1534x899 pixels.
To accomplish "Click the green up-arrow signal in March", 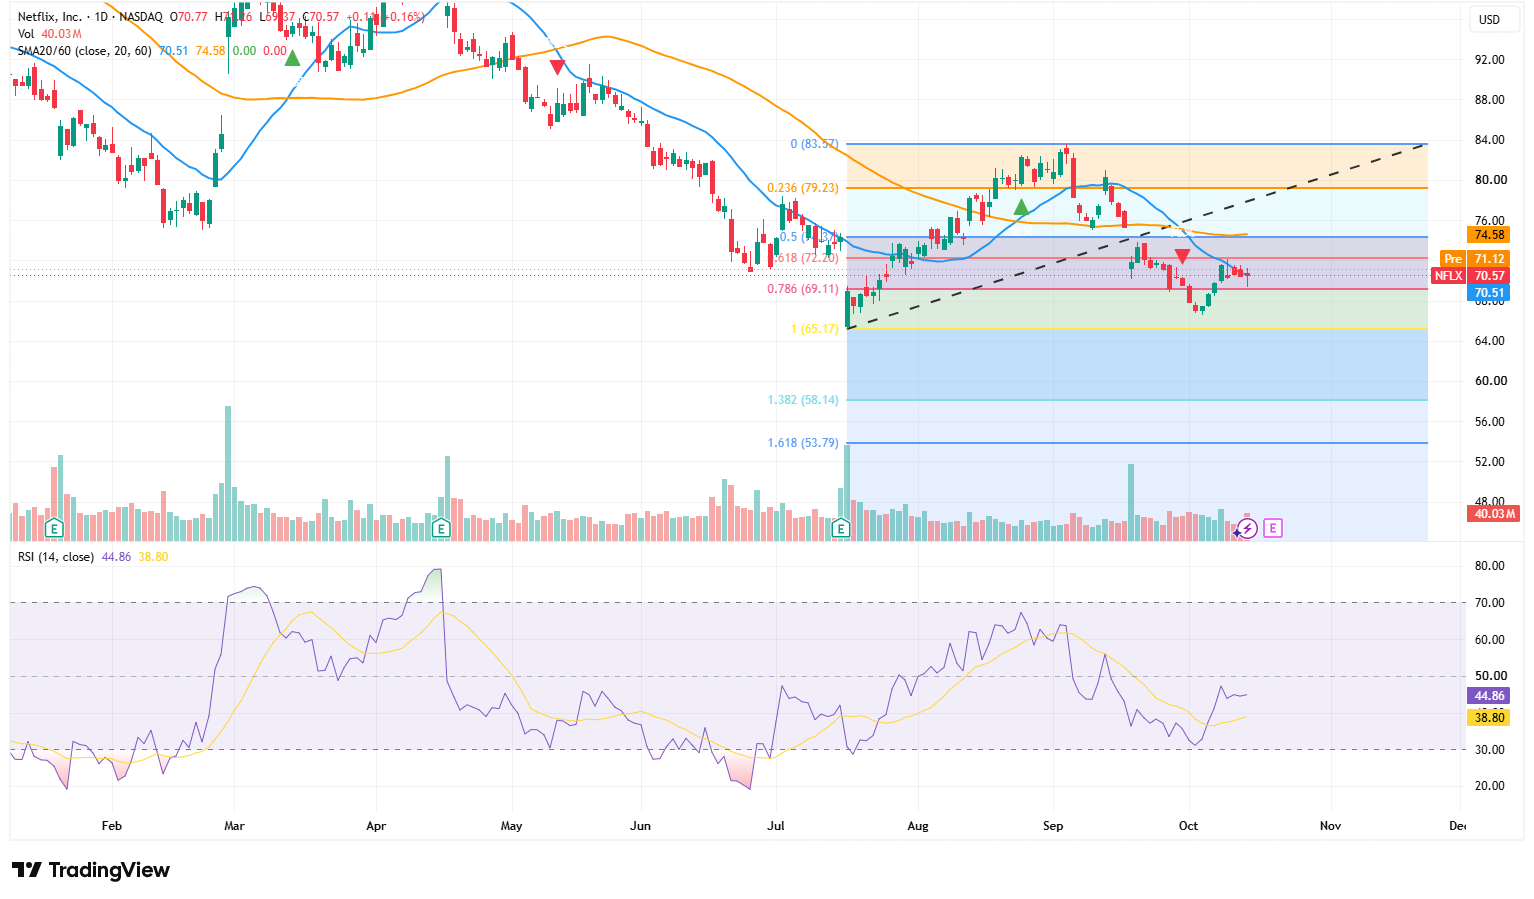I will pyautogui.click(x=292, y=58).
